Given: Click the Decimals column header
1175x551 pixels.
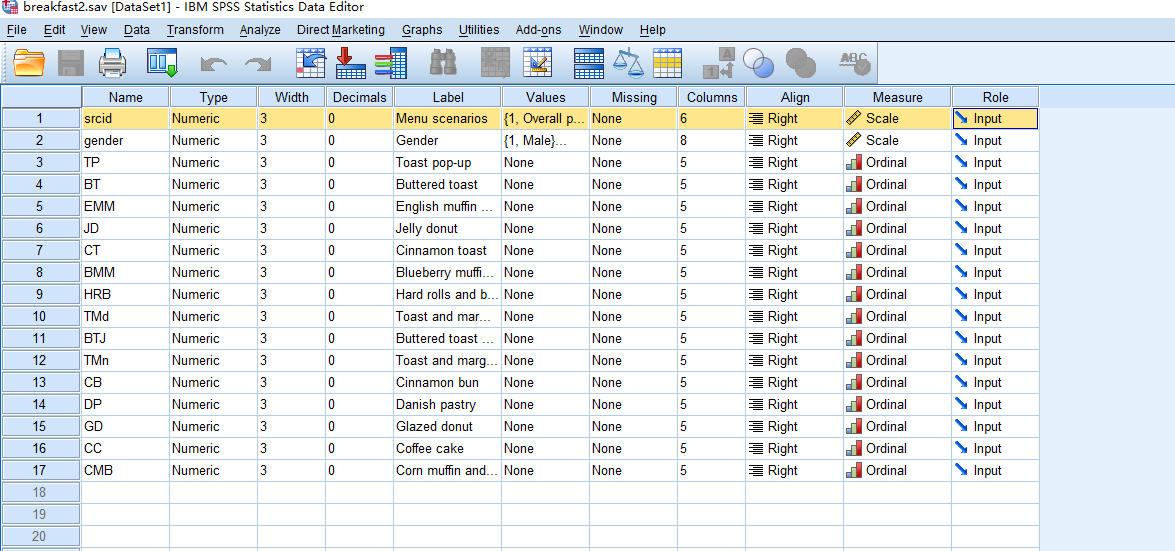Looking at the screenshot, I should click(x=360, y=97).
